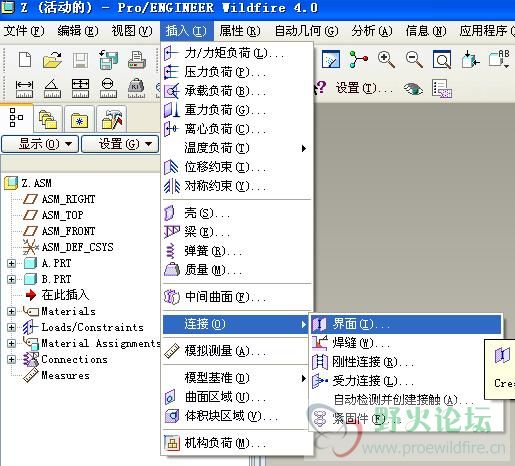Click the Repaint screen icon
Viewport: 515px width, 466px height.
331,60
